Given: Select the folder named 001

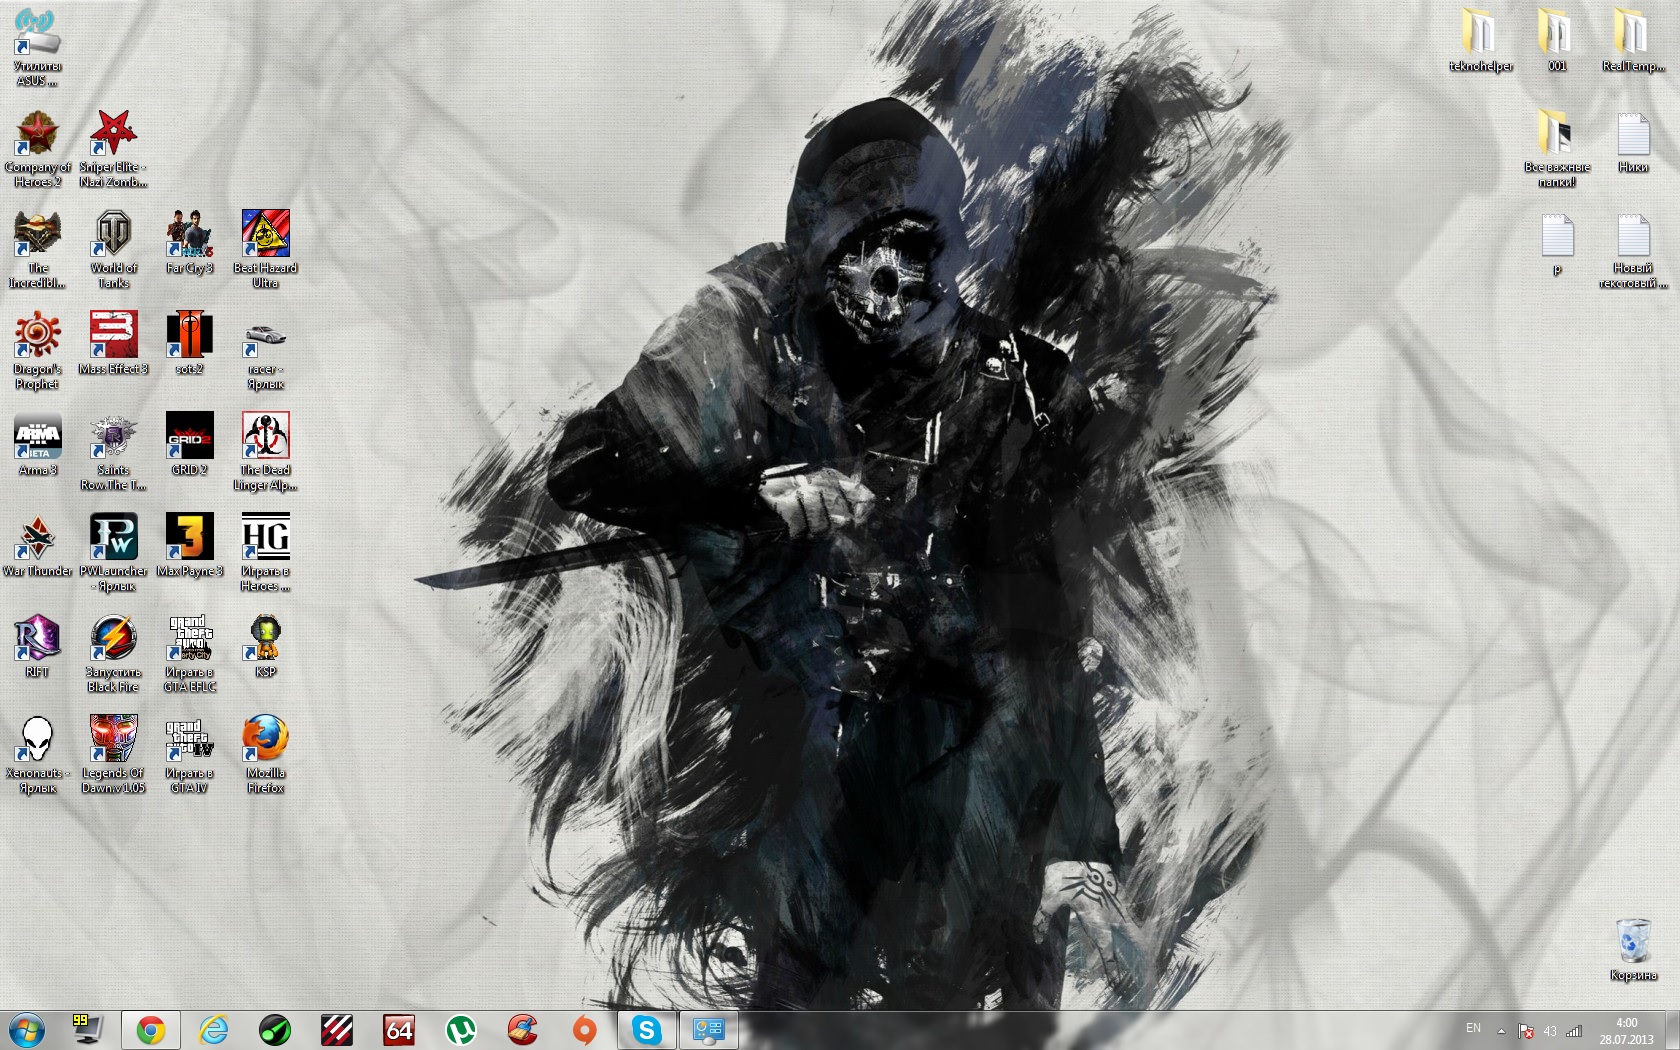Looking at the screenshot, I should [x=1557, y=41].
